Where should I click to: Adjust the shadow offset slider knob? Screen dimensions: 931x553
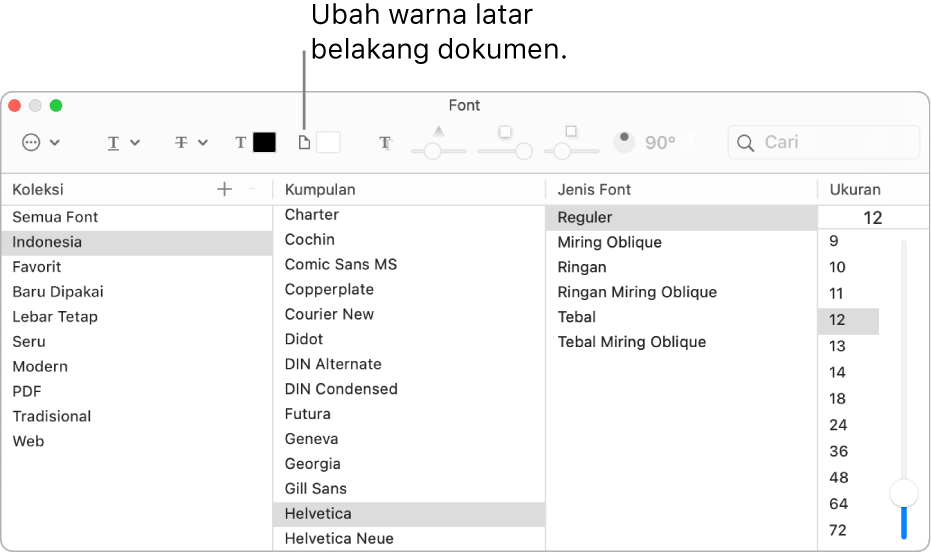pyautogui.click(x=562, y=151)
